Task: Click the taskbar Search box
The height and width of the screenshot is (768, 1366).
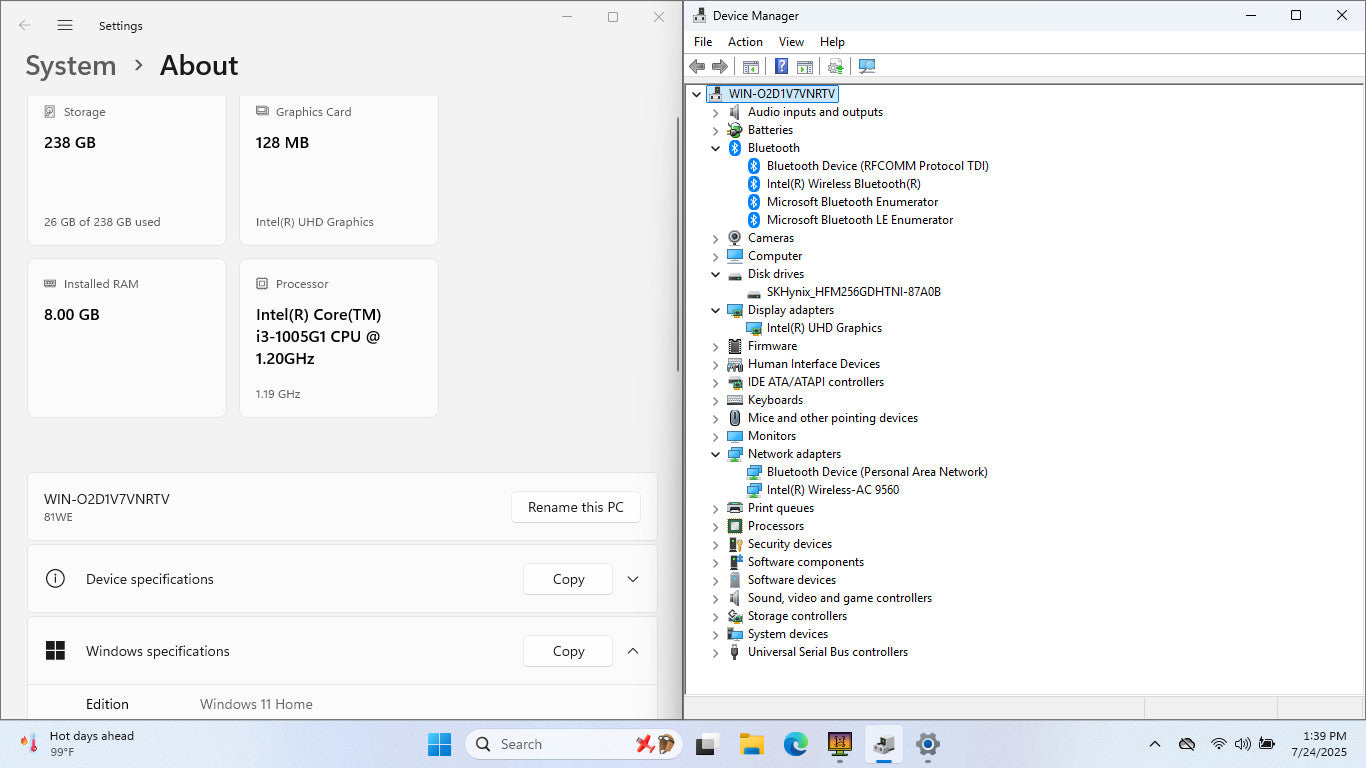Action: point(574,744)
